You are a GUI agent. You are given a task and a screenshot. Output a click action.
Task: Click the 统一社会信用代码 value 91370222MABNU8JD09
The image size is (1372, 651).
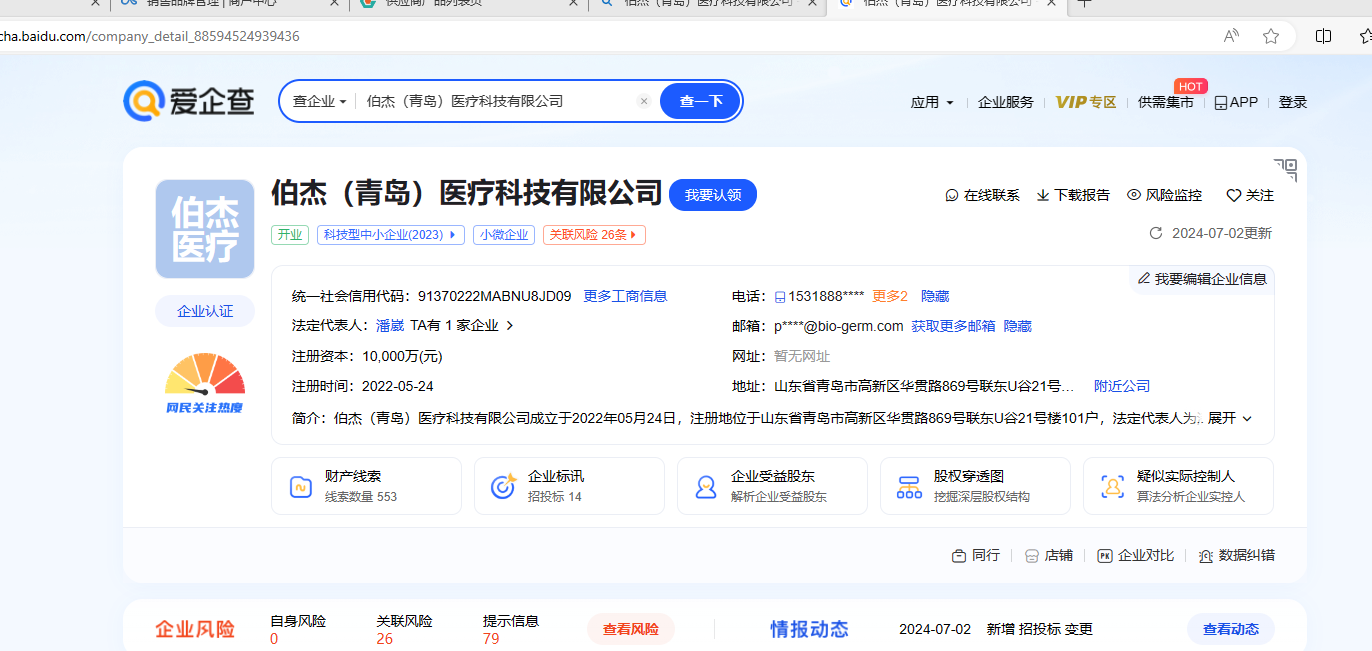(495, 296)
